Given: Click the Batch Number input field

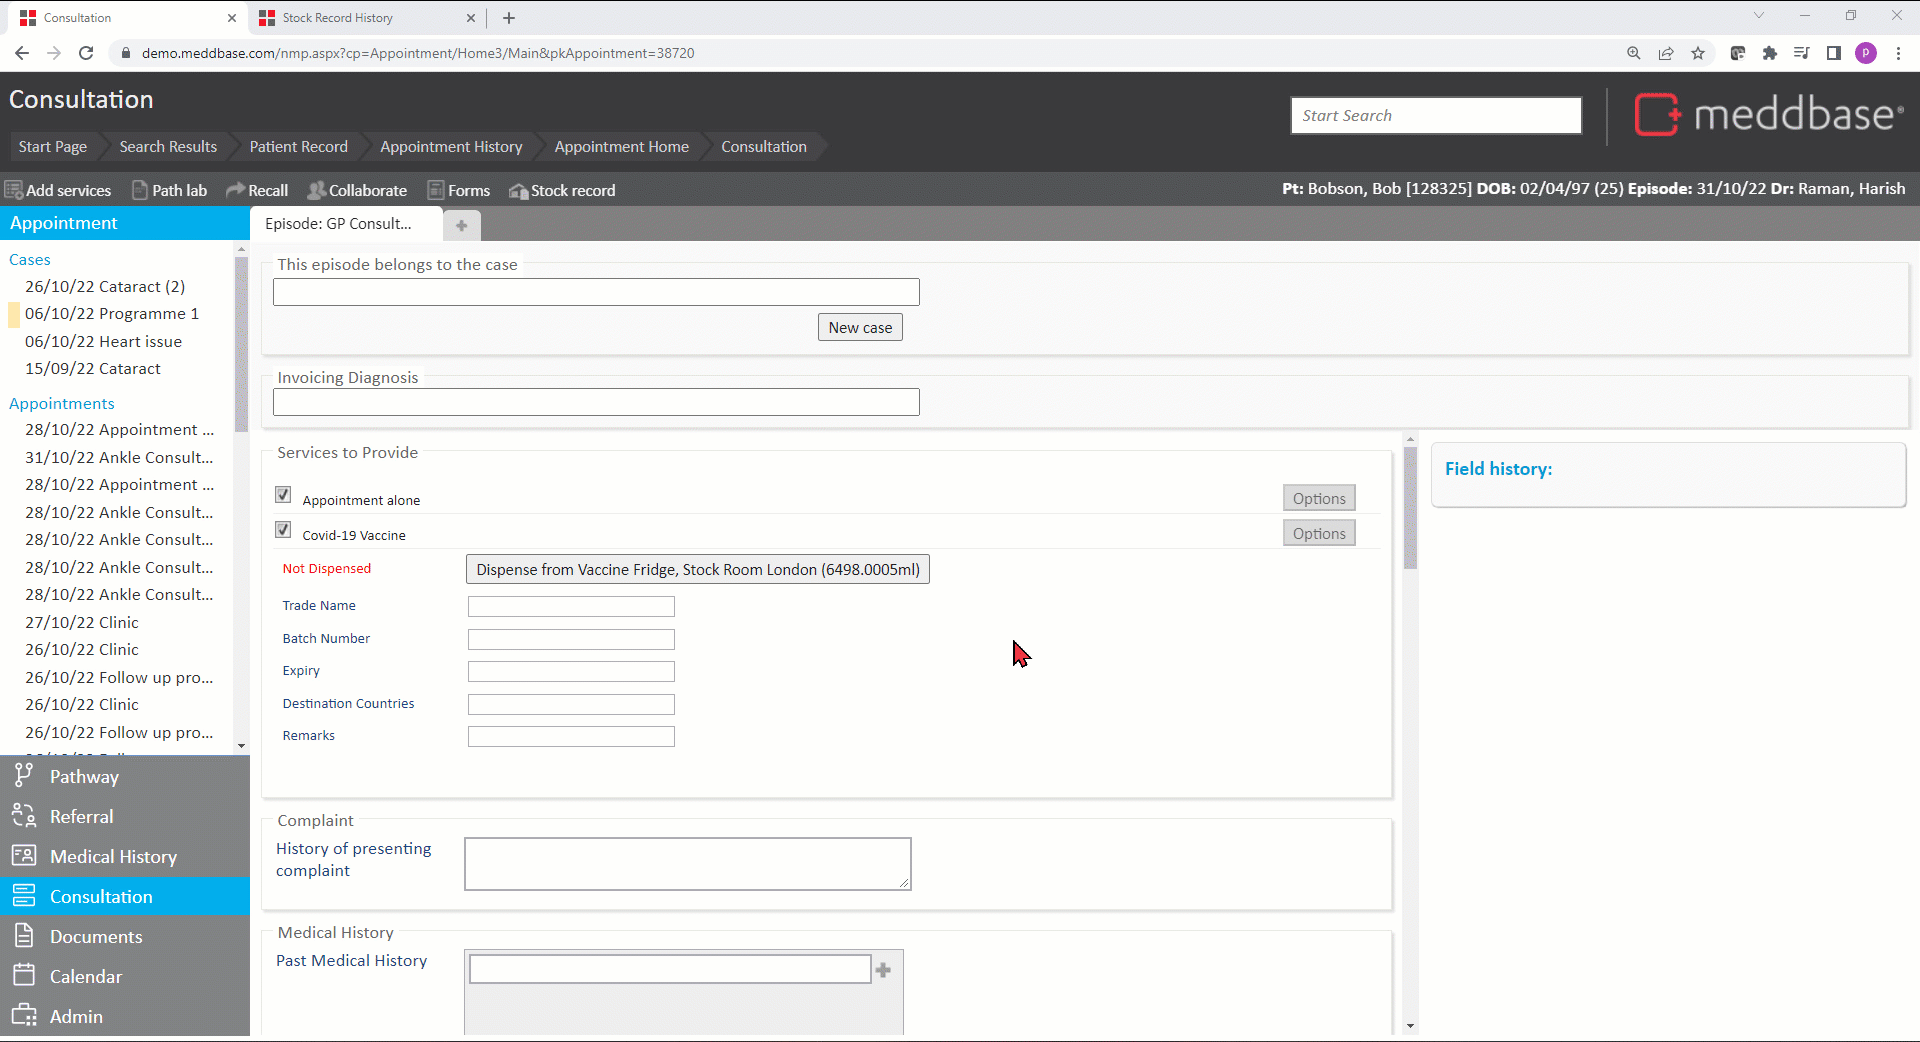Looking at the screenshot, I should (x=571, y=639).
